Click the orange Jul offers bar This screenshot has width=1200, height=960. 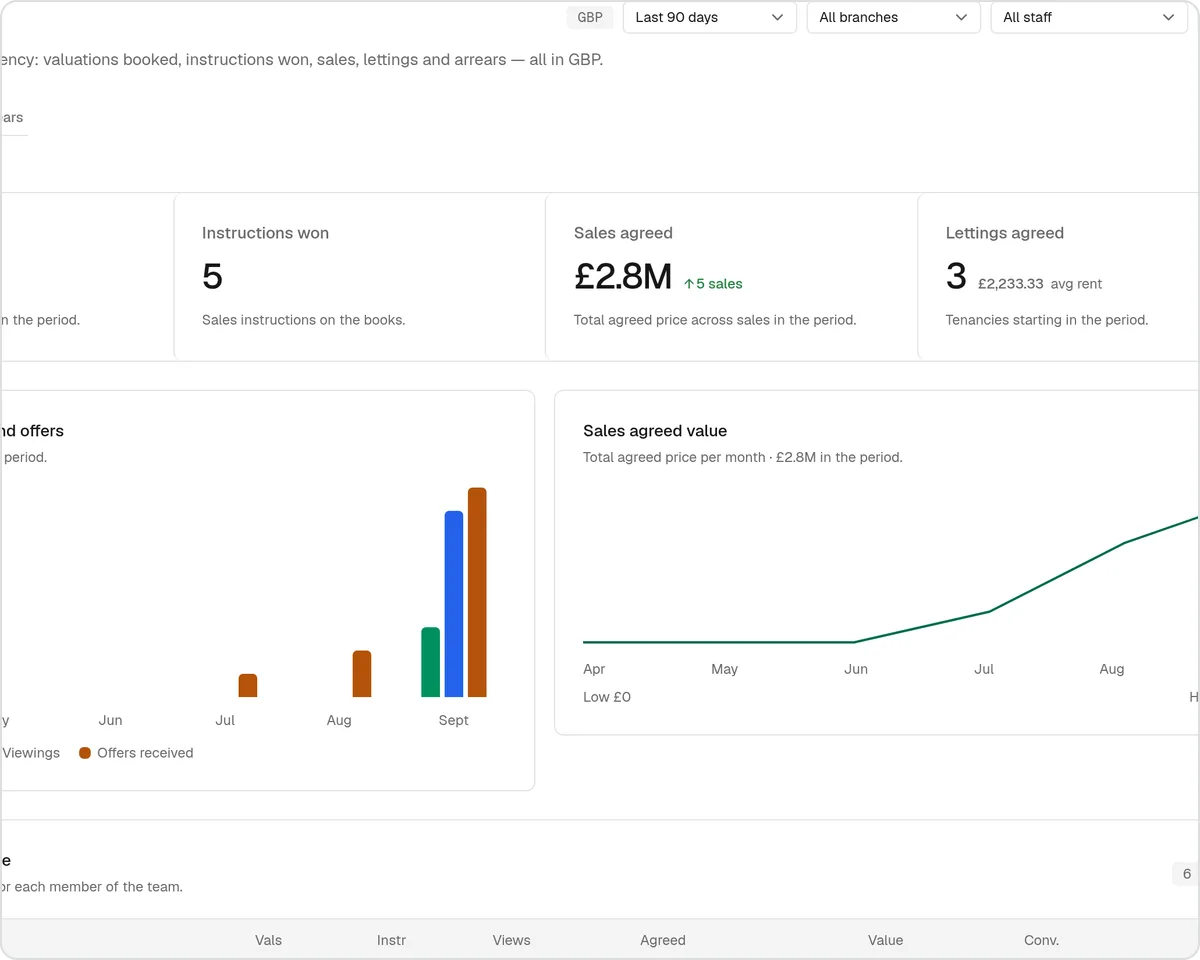pyautogui.click(x=248, y=685)
